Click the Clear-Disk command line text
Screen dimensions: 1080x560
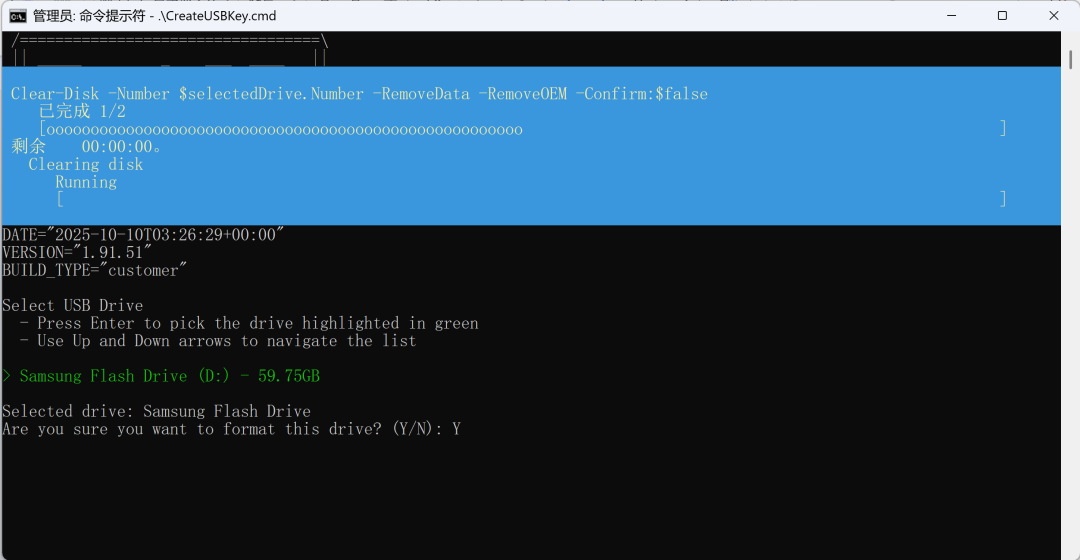[359, 94]
